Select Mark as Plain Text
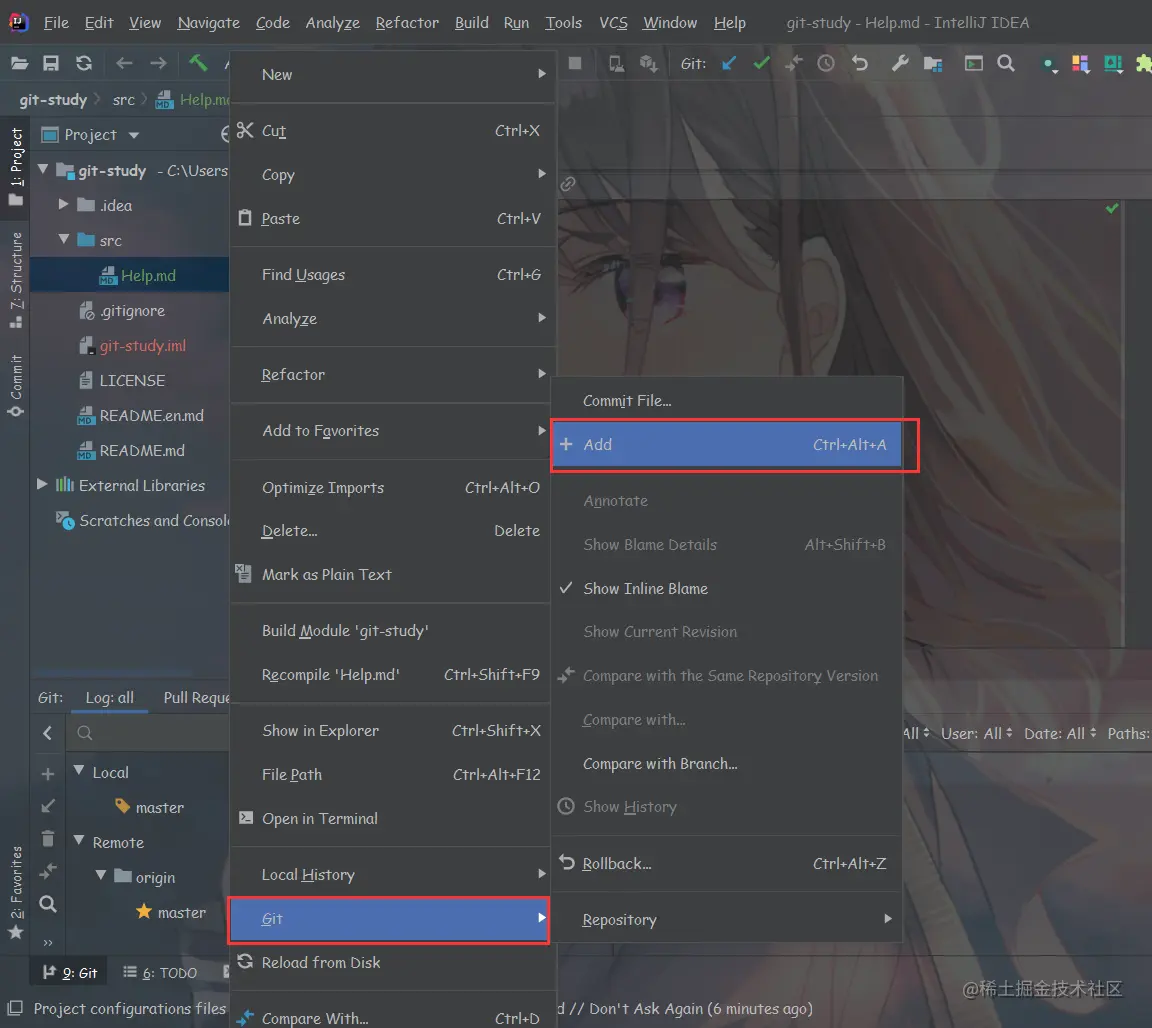 (x=389, y=575)
